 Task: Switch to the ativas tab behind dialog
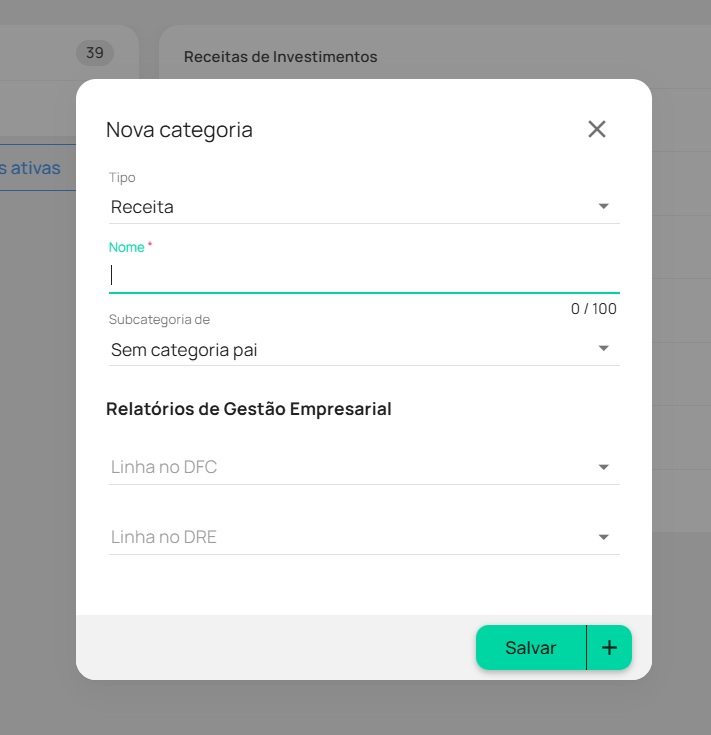pyautogui.click(x=30, y=168)
